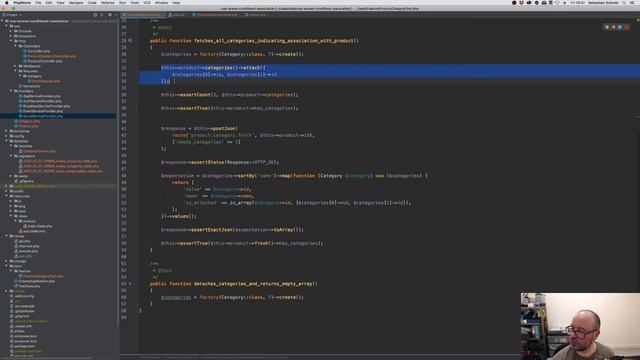Click the detaches_categories_and_returns_empty_array function name
Viewport: 640px width, 360px height.
[x=256, y=284]
